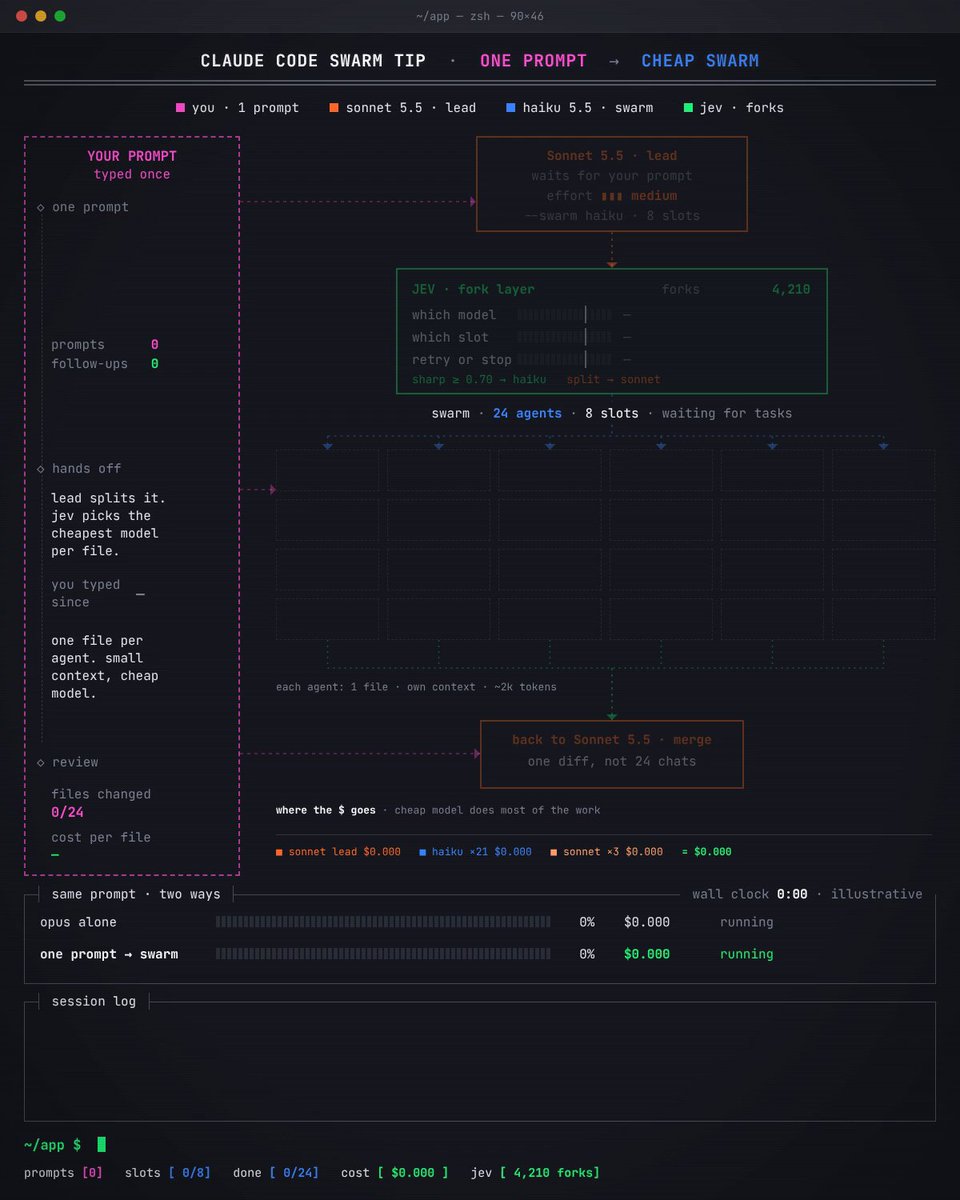This screenshot has width=960, height=1200.
Task: Click 'waits for your prompt' in the Sonnet lead box
Action: (x=612, y=176)
